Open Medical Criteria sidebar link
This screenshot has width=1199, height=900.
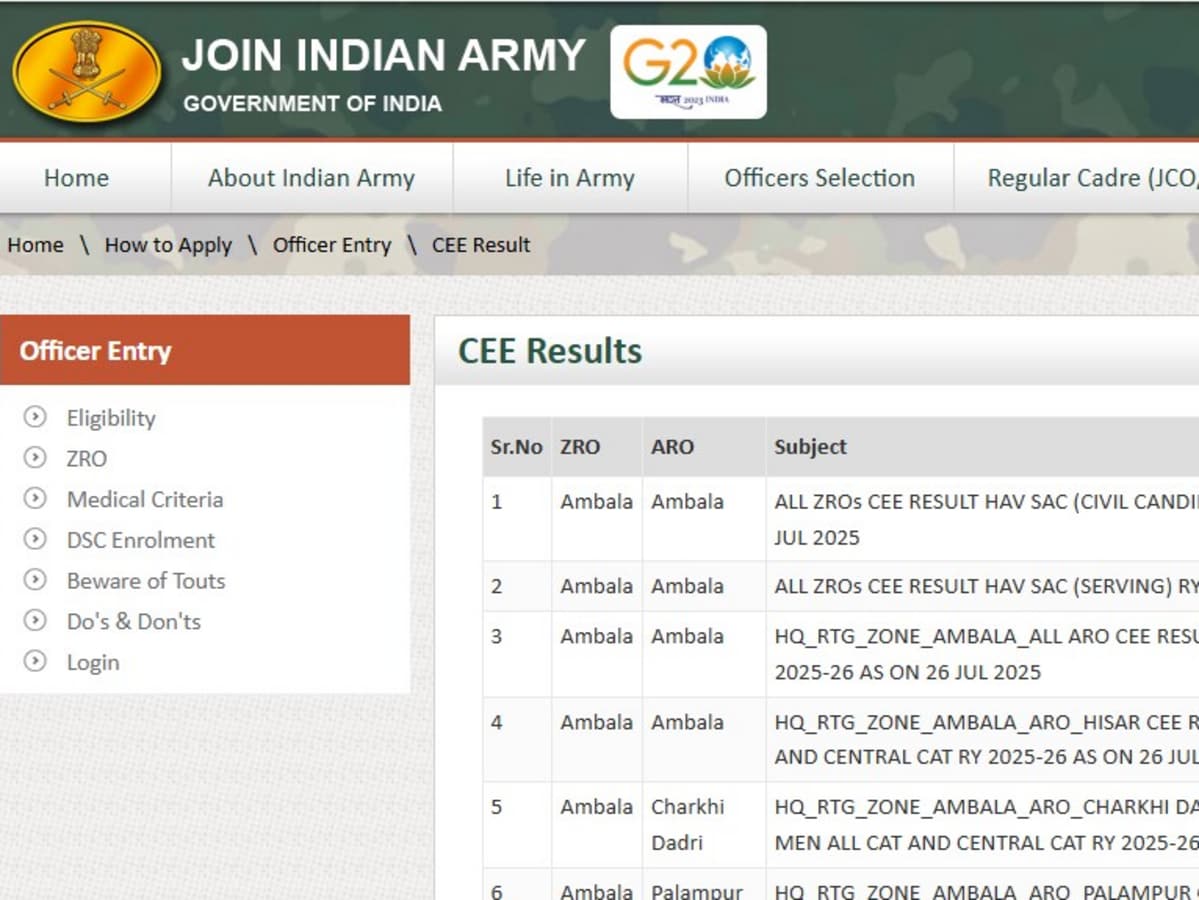pyautogui.click(x=145, y=499)
